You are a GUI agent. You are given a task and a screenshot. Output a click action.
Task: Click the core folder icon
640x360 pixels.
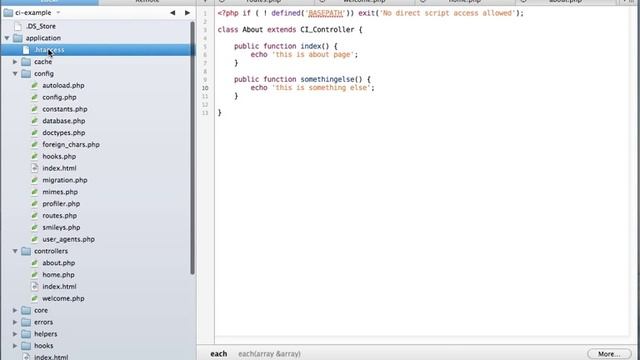tap(26, 310)
